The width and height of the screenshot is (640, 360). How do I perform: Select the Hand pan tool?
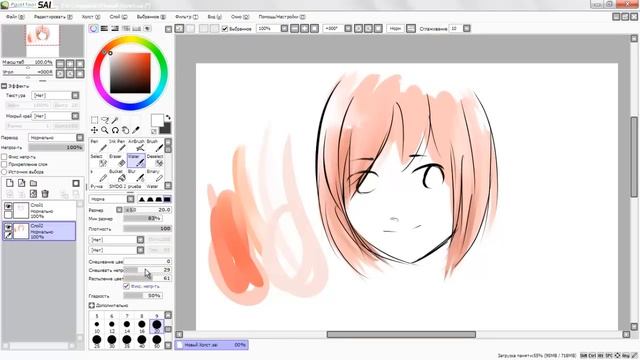(125, 130)
